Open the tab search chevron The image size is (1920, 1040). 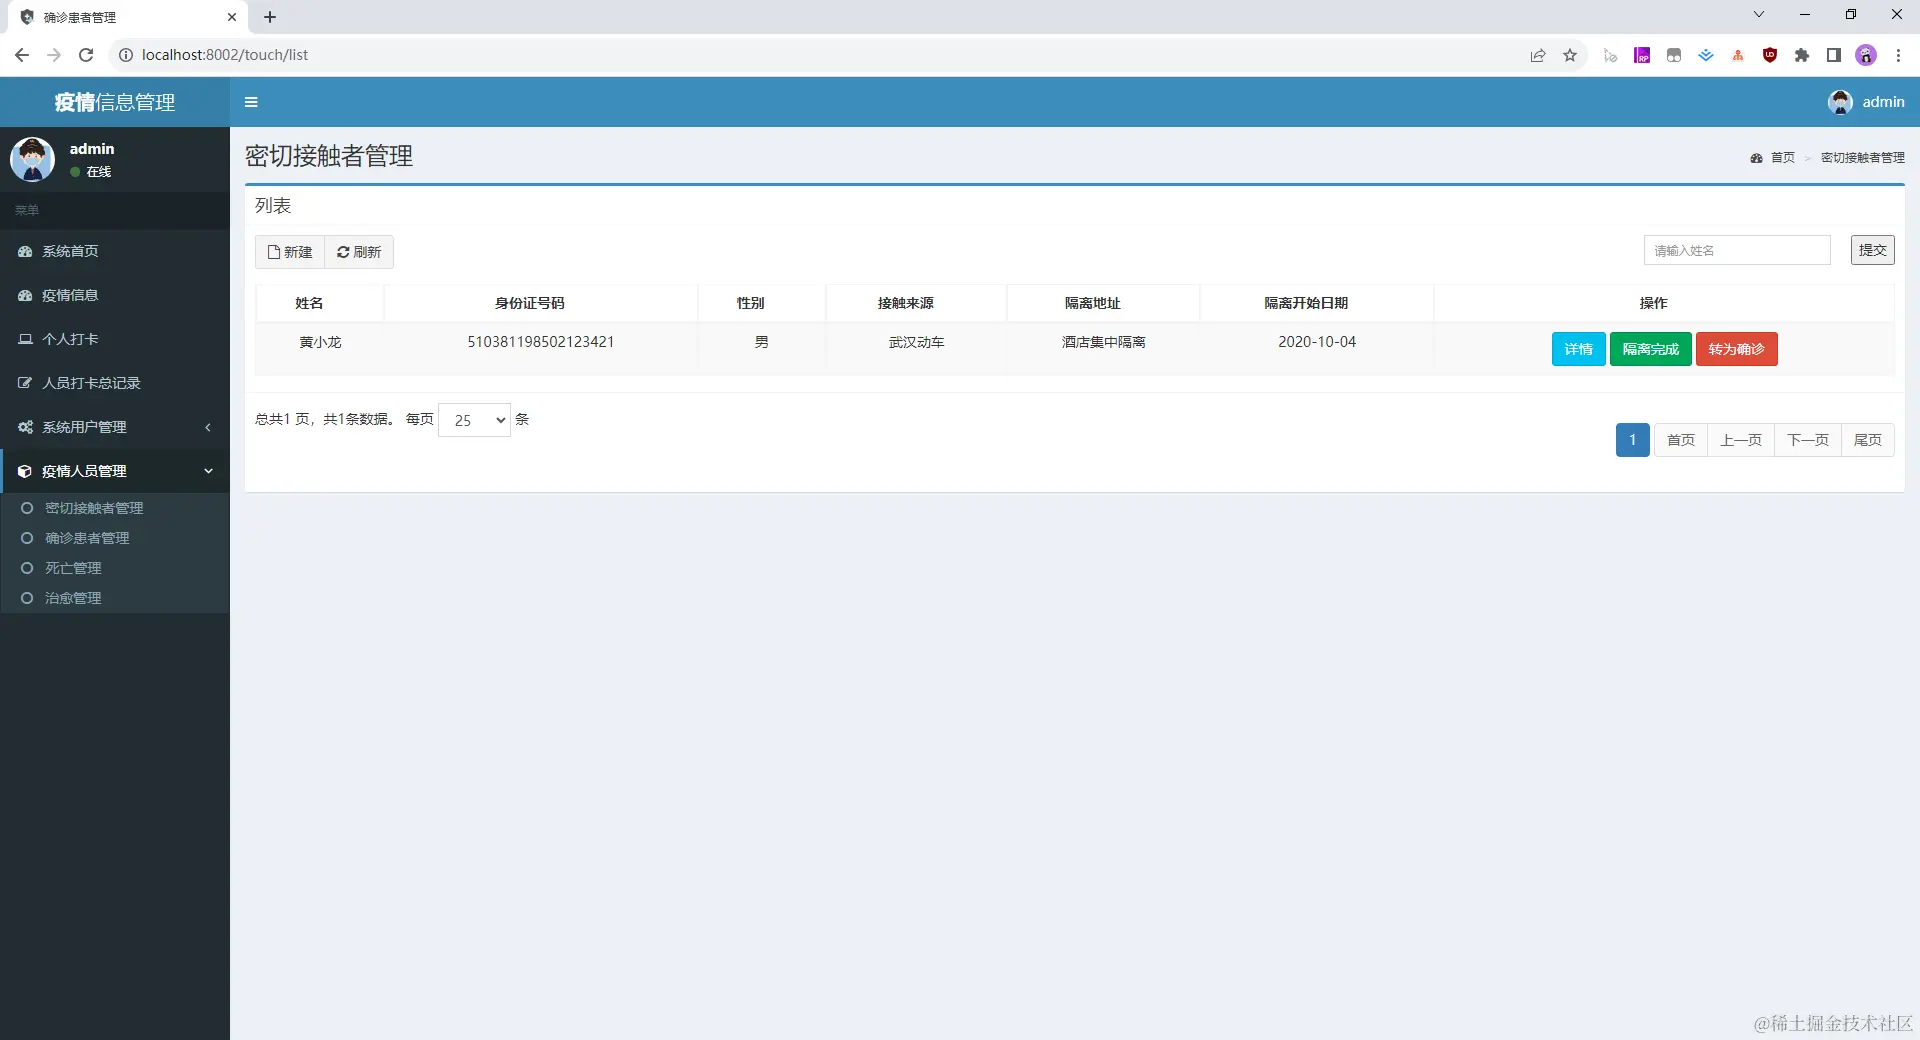pos(1759,15)
